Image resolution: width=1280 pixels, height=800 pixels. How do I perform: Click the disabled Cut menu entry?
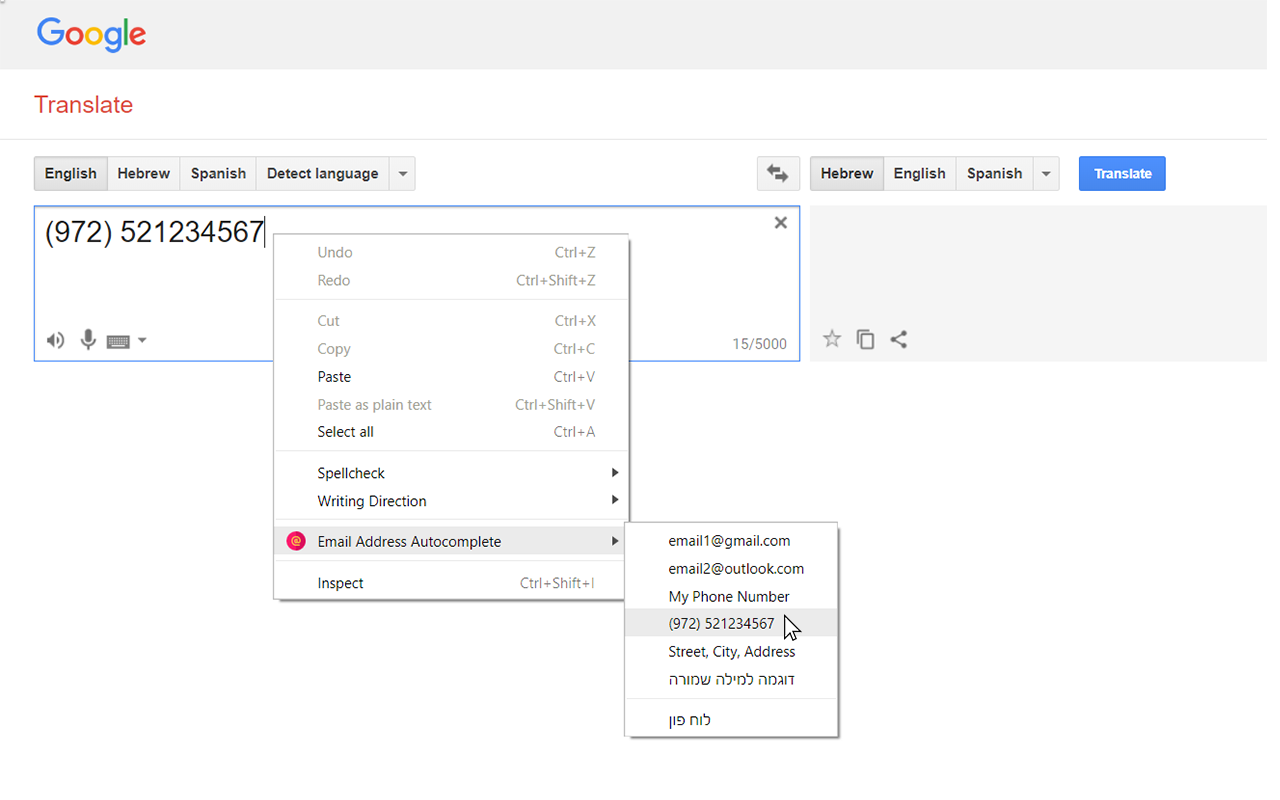tap(452, 321)
